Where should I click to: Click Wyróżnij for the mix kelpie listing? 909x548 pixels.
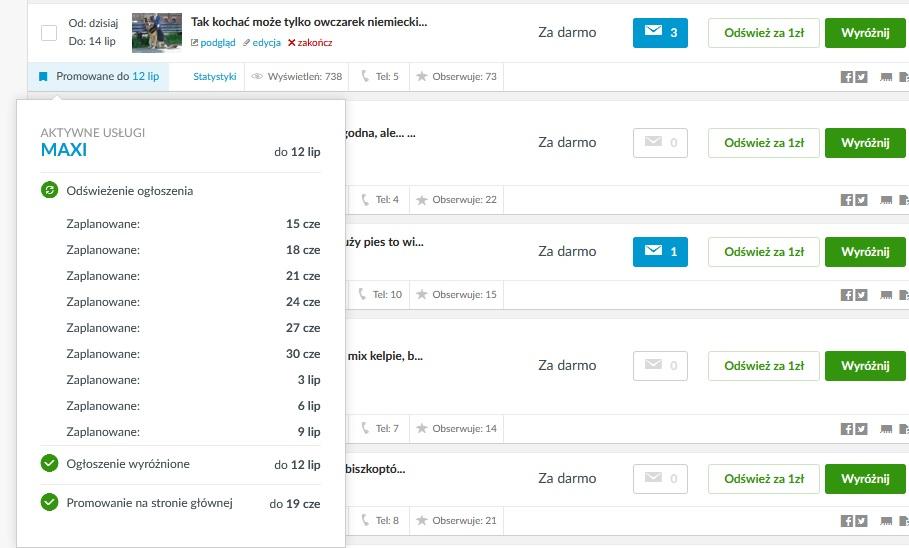click(865, 366)
